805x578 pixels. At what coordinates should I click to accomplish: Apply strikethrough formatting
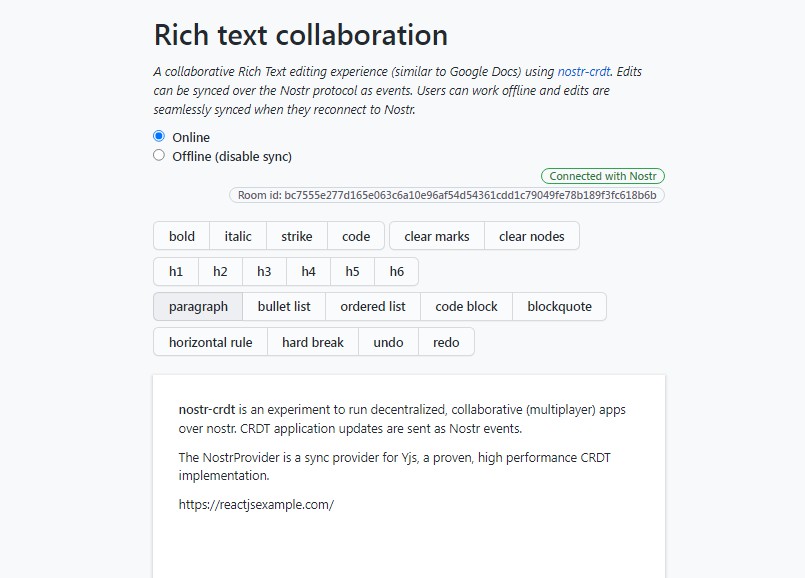[x=296, y=236]
